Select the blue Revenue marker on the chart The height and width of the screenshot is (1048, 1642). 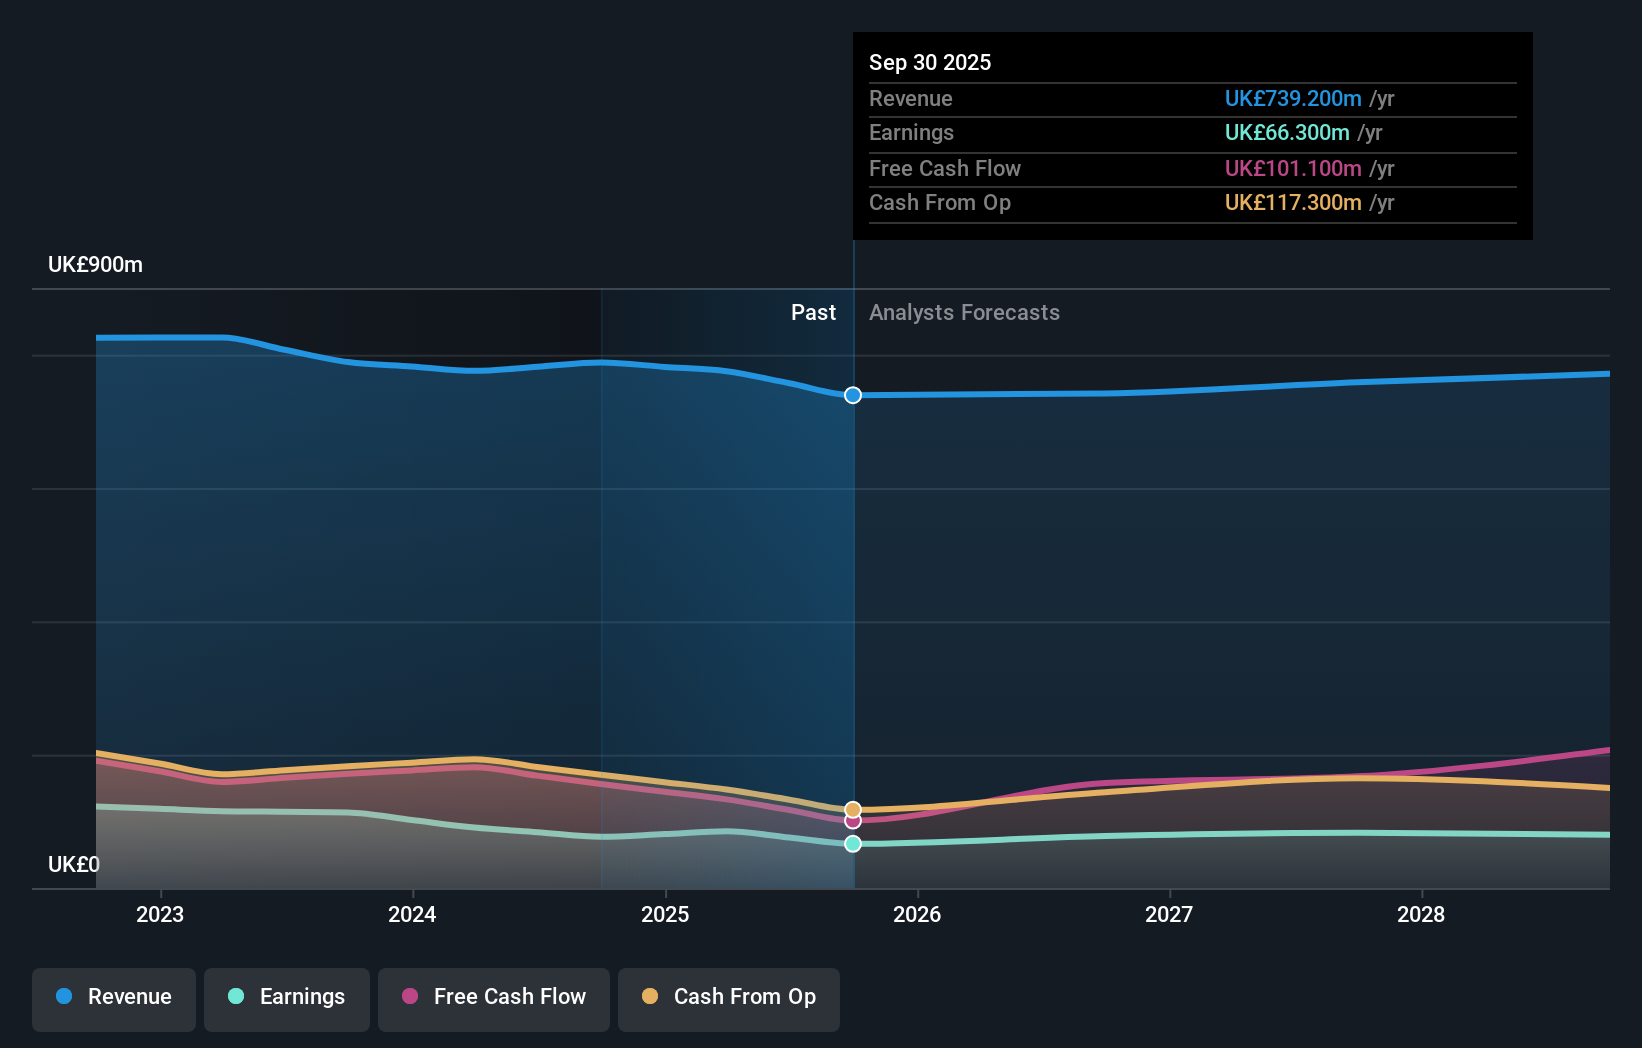[x=852, y=395]
